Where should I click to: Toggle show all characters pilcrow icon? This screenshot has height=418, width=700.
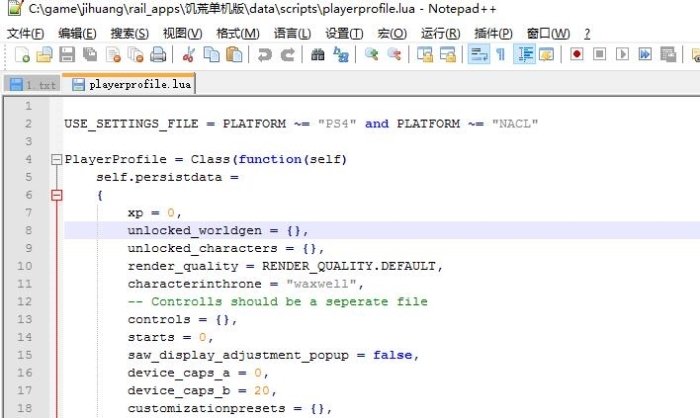tap(501, 54)
